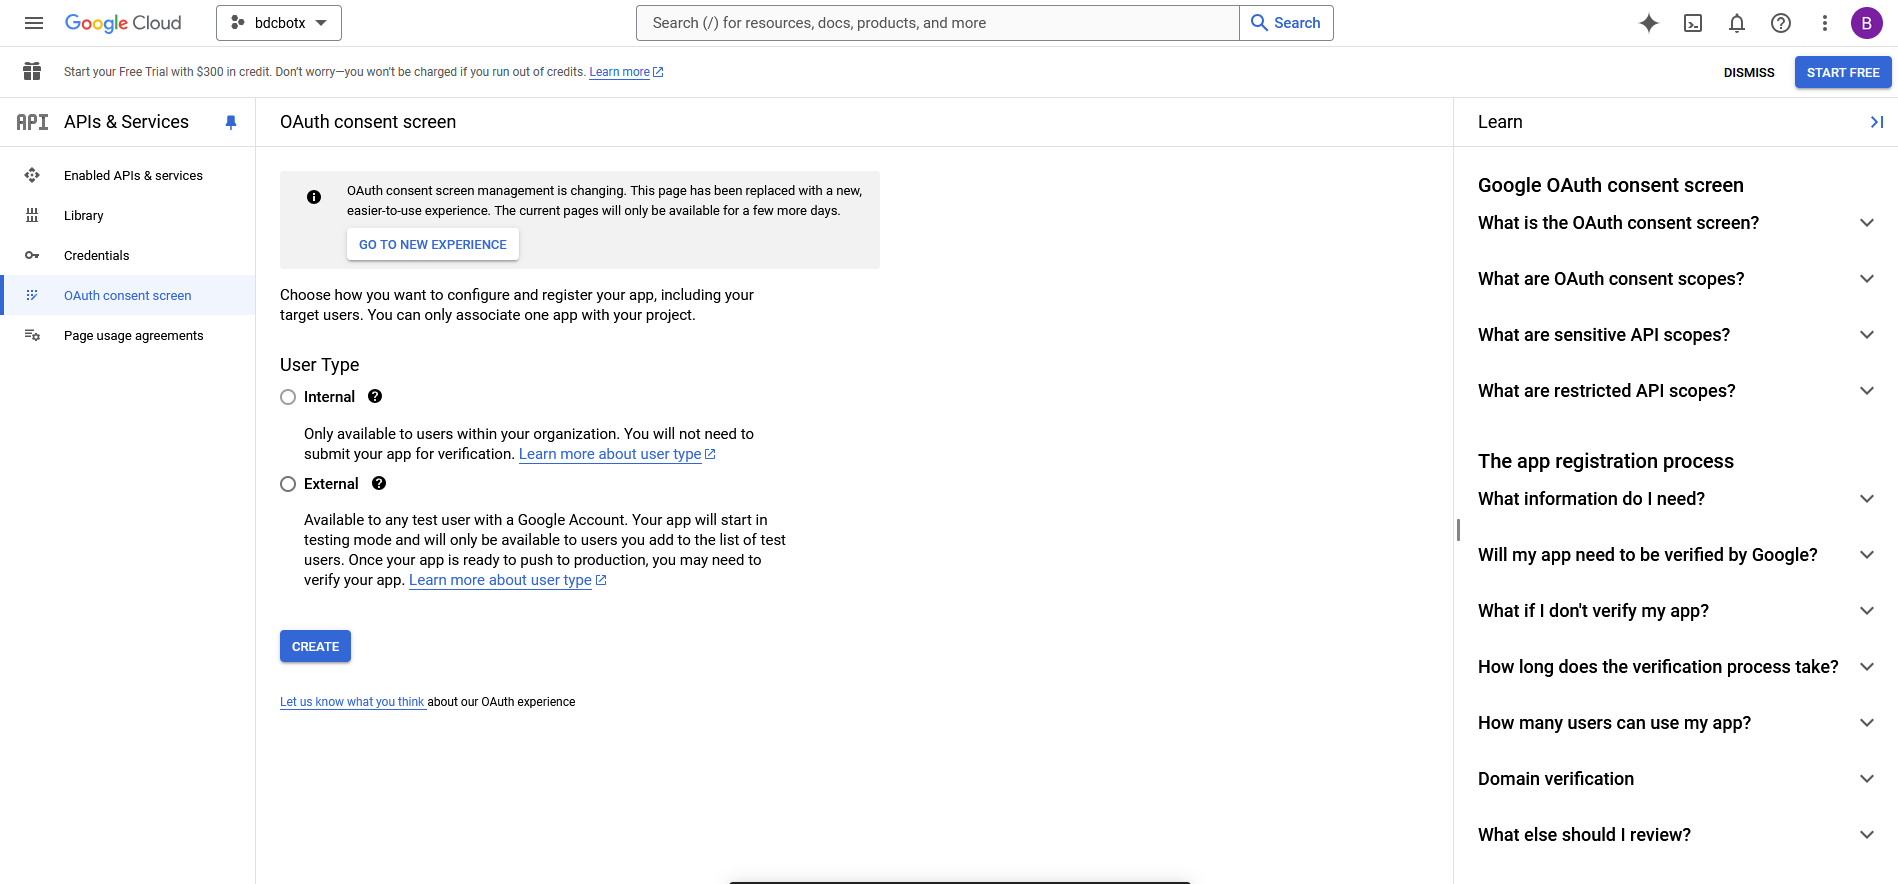Click the CREATE button

click(315, 646)
